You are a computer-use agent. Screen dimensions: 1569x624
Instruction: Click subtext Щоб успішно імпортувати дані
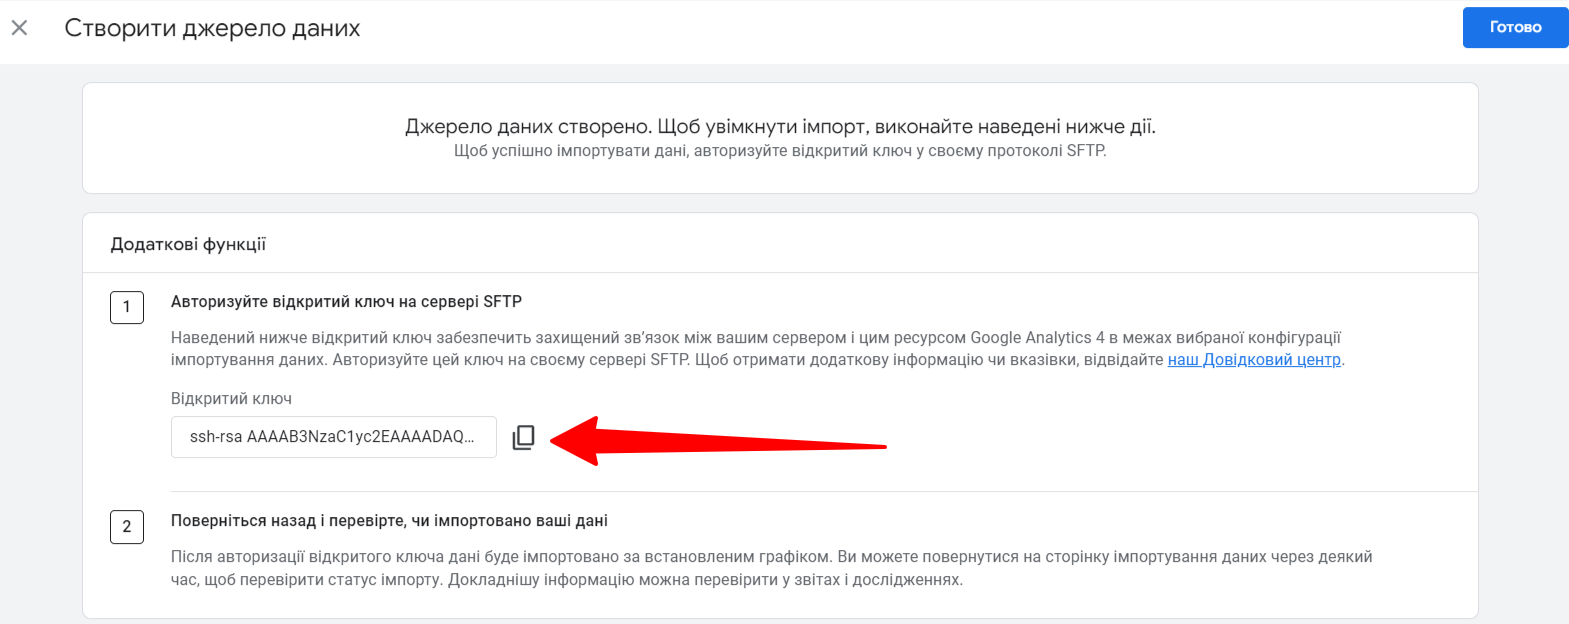tap(780, 151)
